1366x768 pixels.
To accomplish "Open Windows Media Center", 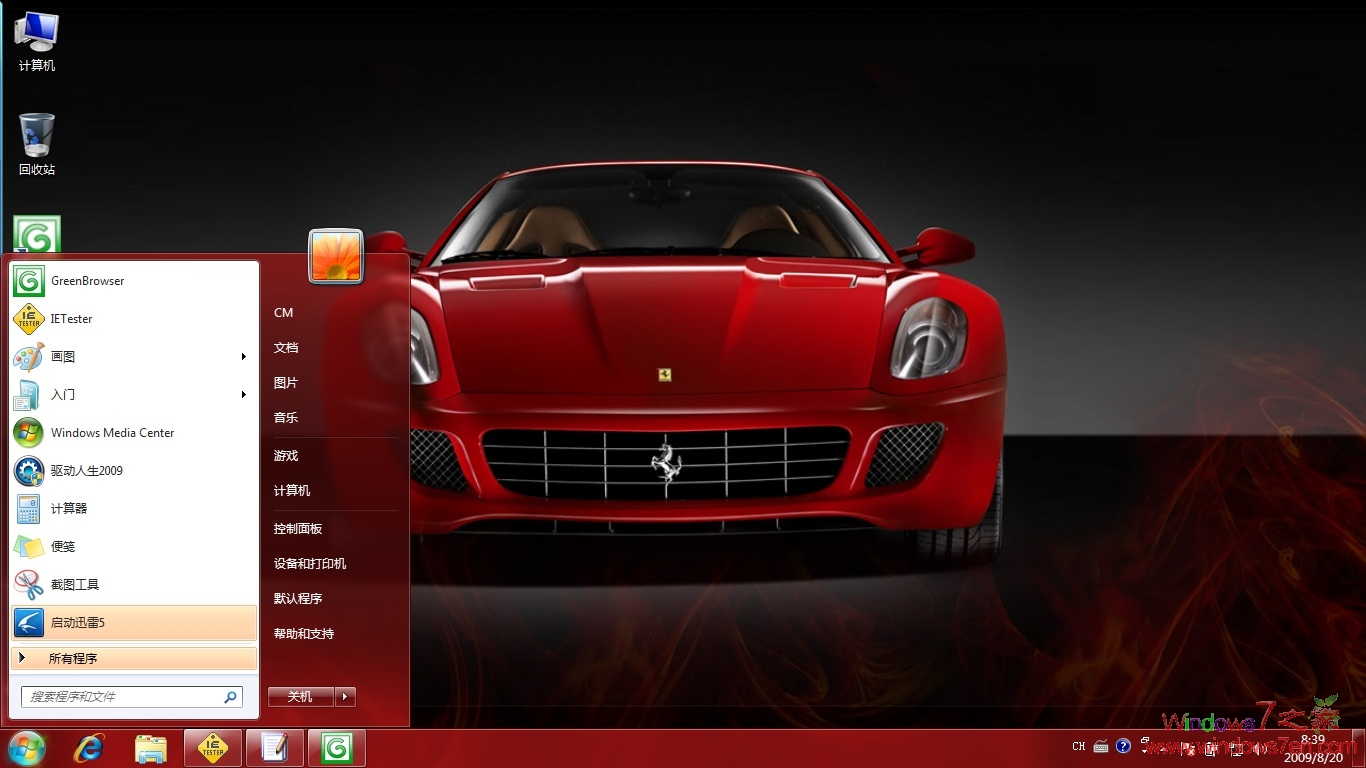I will click(x=112, y=433).
